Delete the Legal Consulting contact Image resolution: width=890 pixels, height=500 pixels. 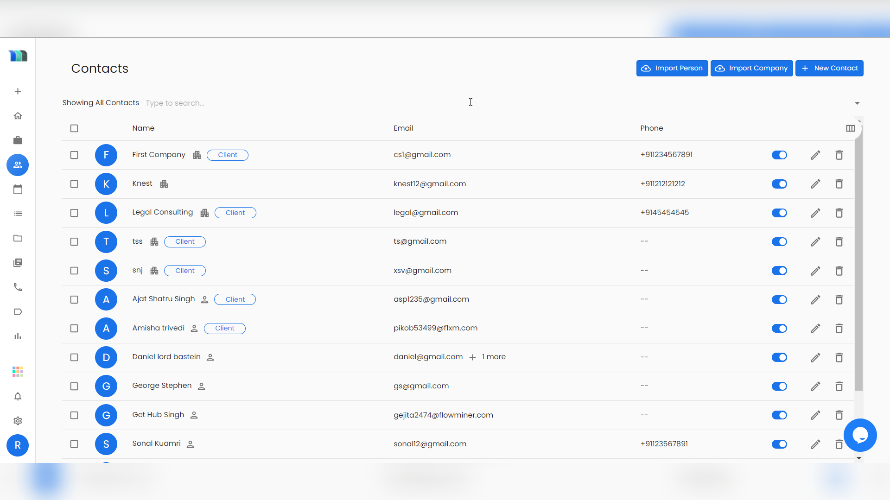839,213
